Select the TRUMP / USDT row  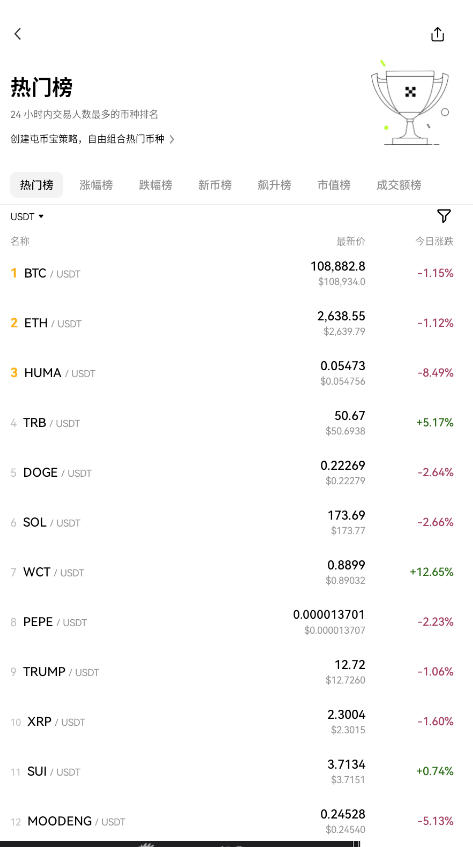[x=236, y=671]
